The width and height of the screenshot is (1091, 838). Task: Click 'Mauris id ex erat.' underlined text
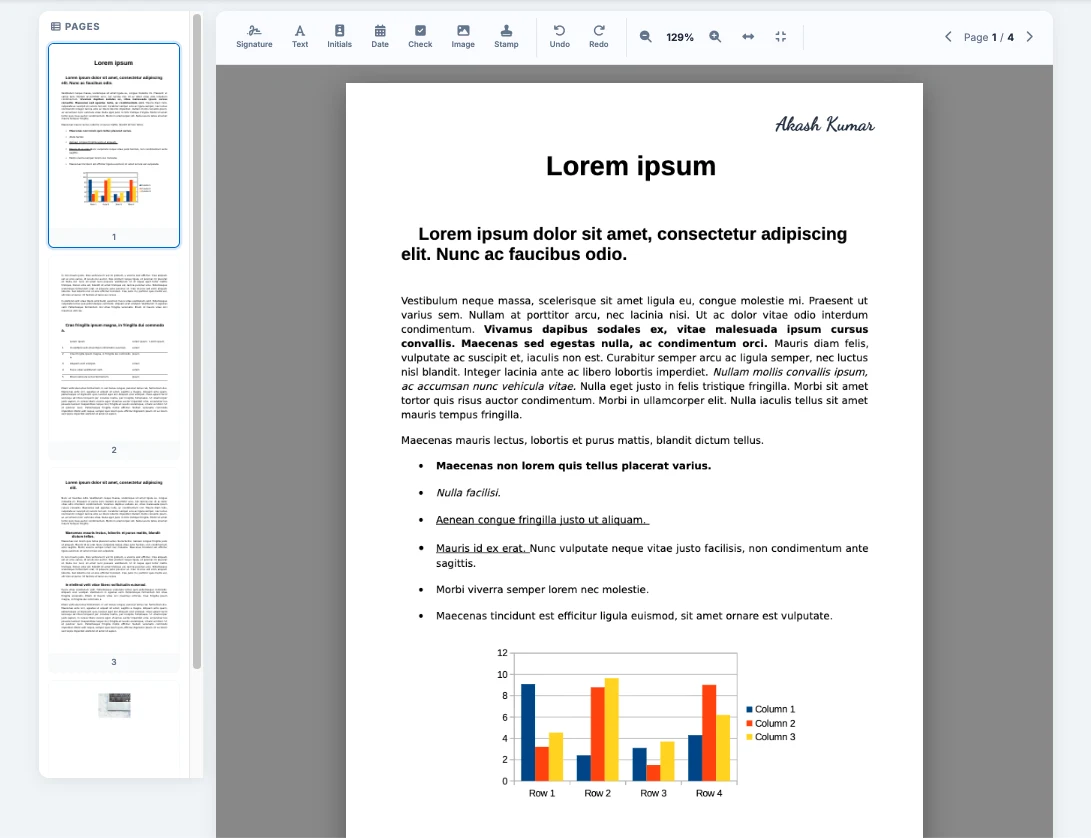[481, 548]
